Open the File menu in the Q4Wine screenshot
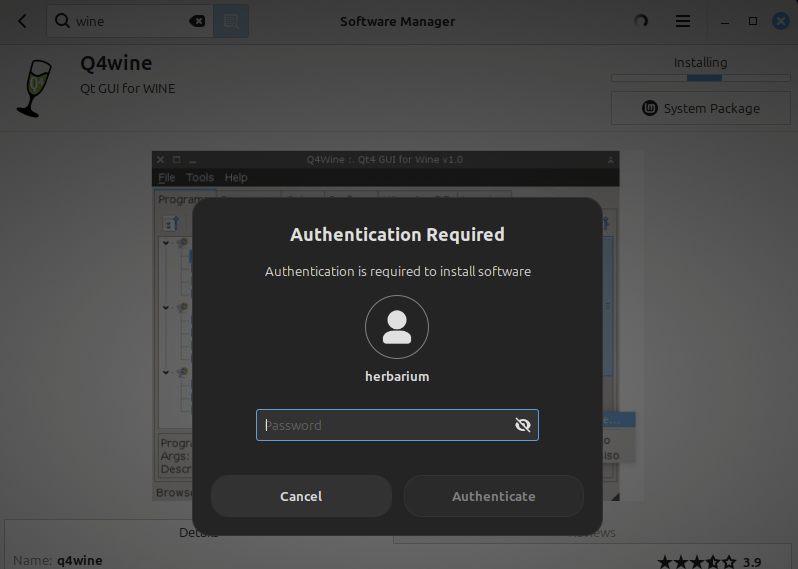Image resolution: width=798 pixels, height=569 pixels. [166, 178]
